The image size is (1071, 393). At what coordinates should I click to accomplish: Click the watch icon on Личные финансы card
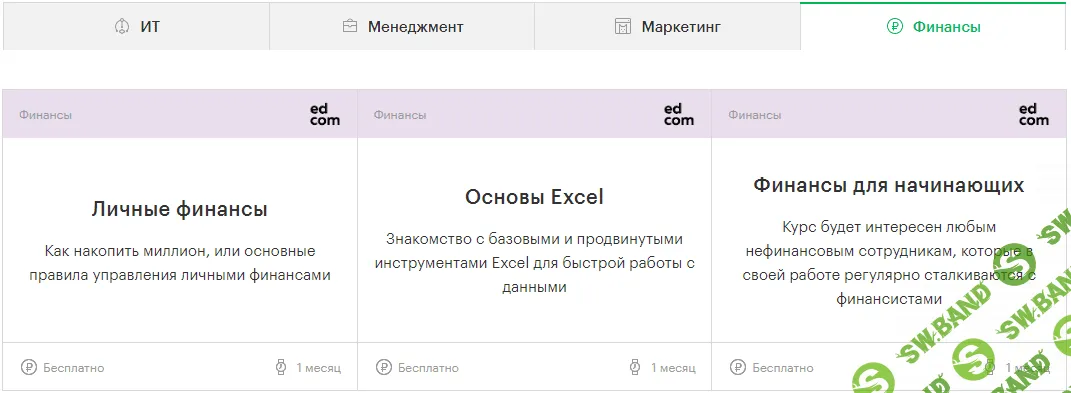(280, 368)
